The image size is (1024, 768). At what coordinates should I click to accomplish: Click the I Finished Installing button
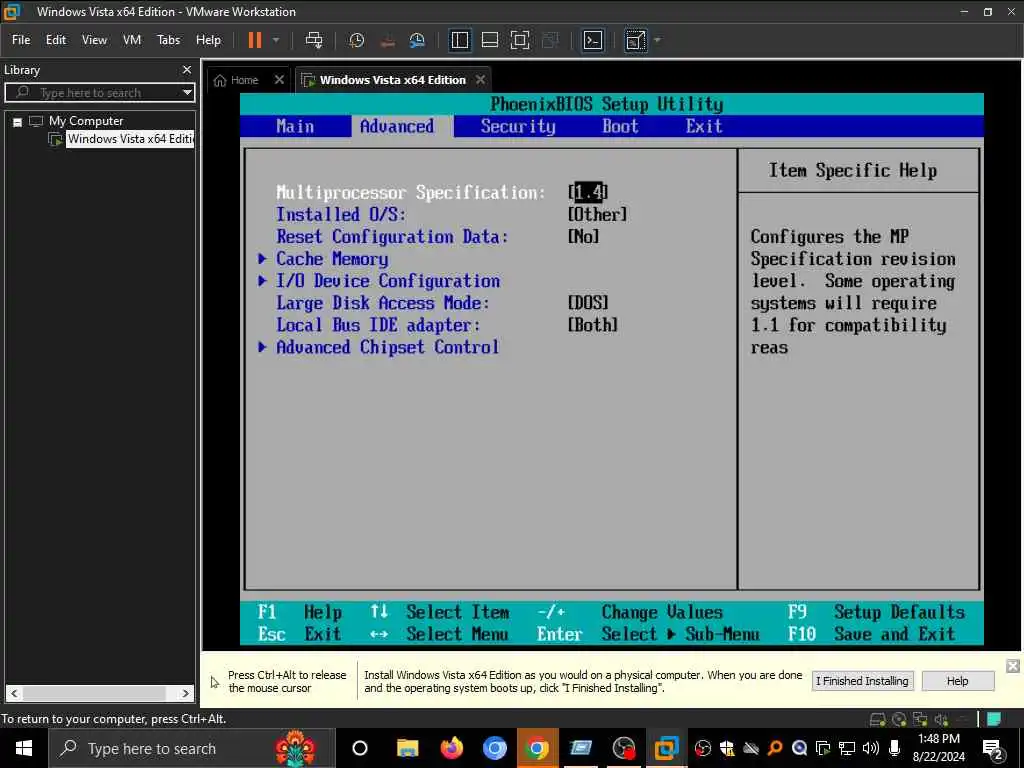tap(862, 680)
